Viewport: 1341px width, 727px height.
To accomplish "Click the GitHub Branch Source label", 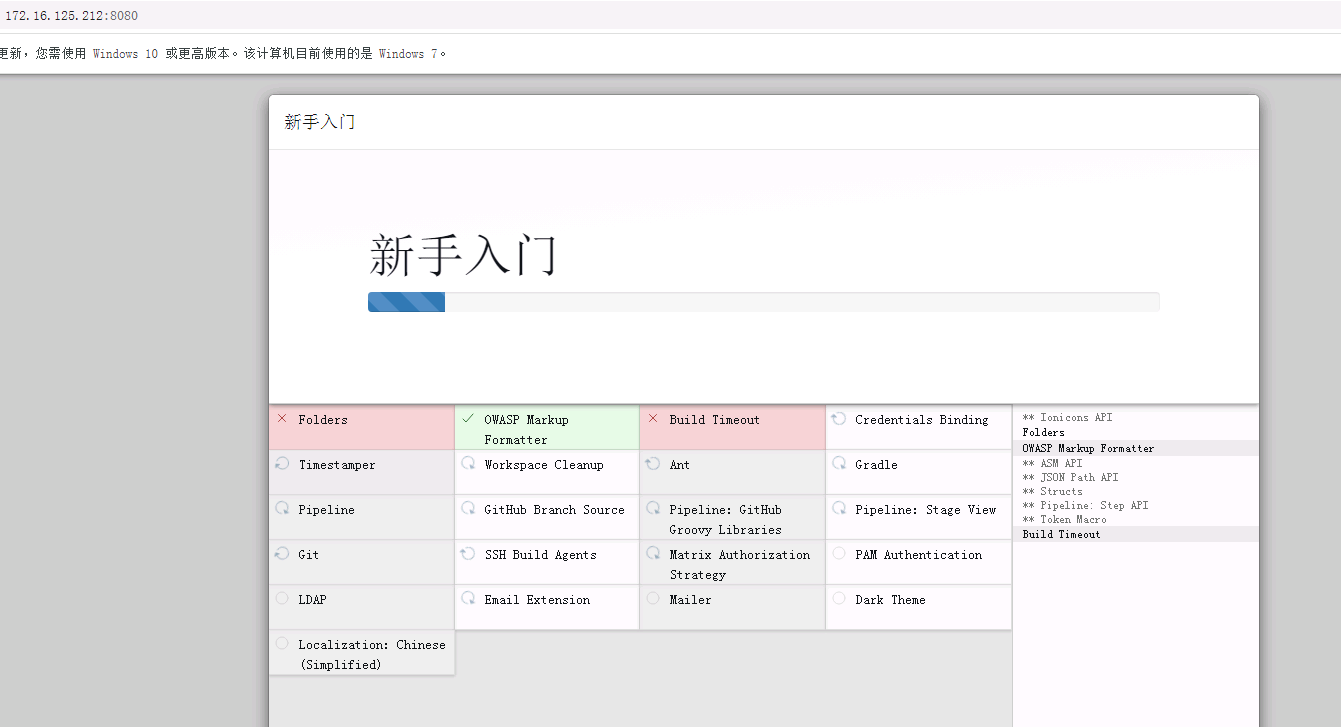I will coord(555,510).
